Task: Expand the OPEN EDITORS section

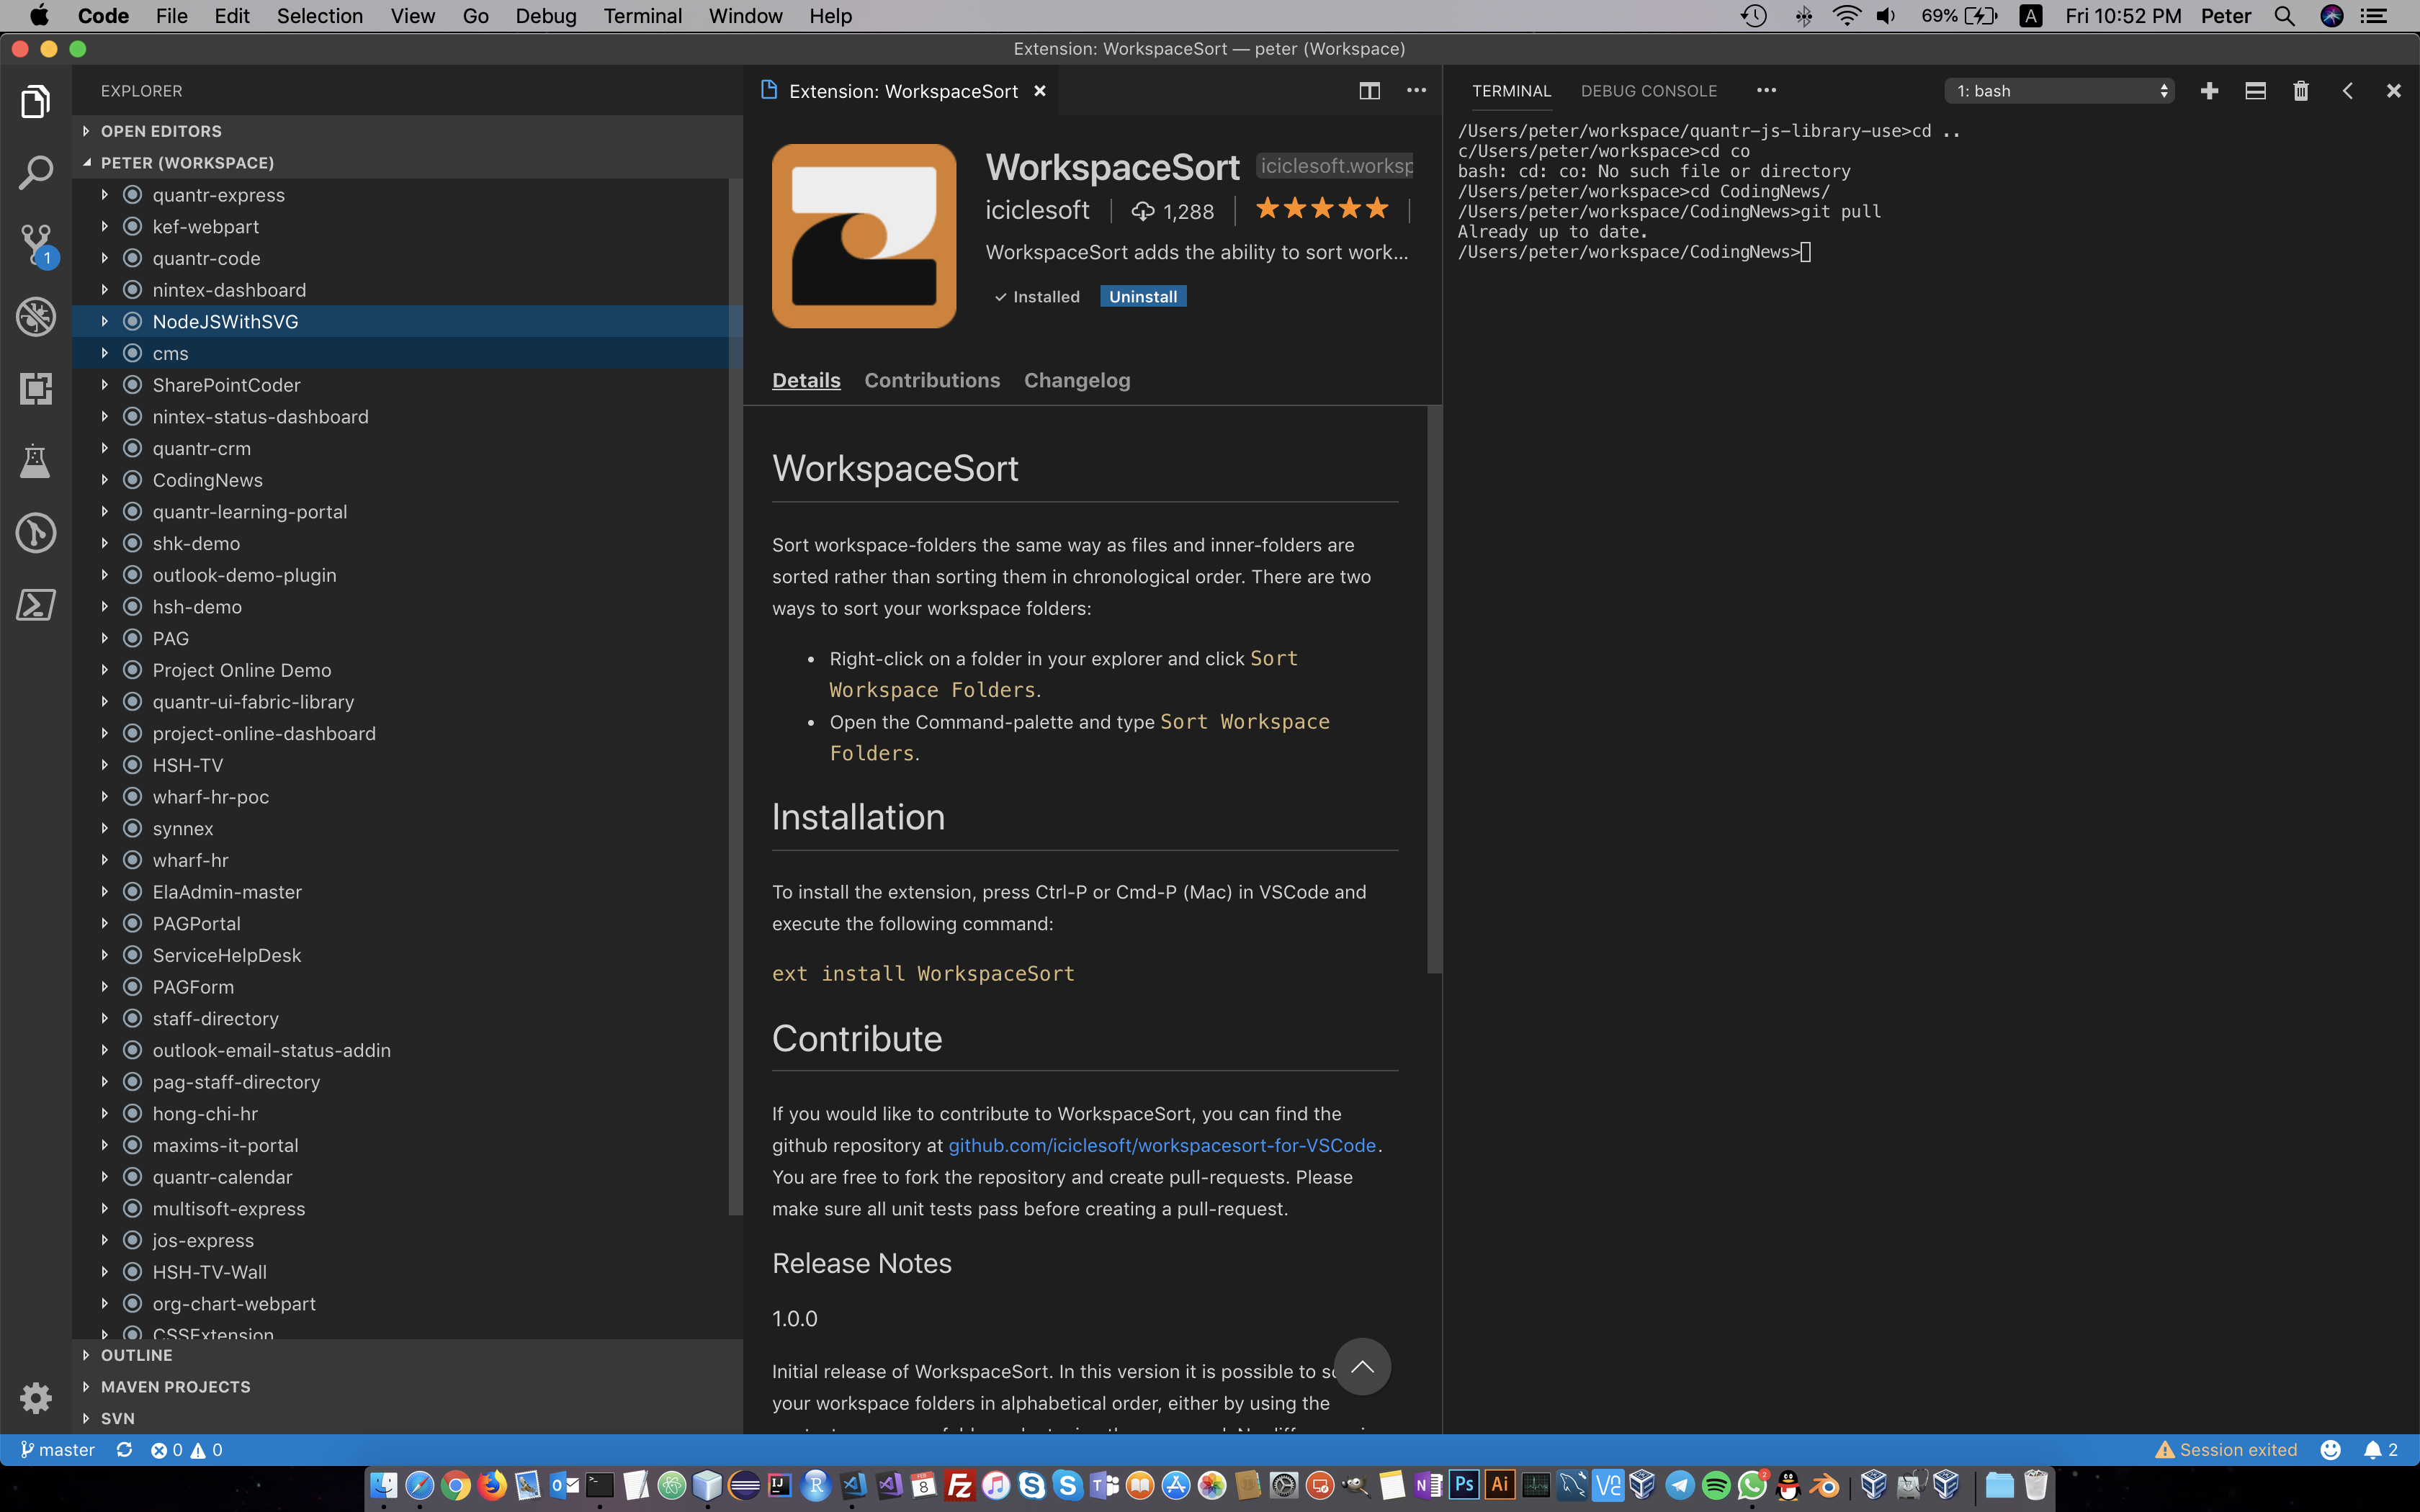Action: tap(408, 131)
